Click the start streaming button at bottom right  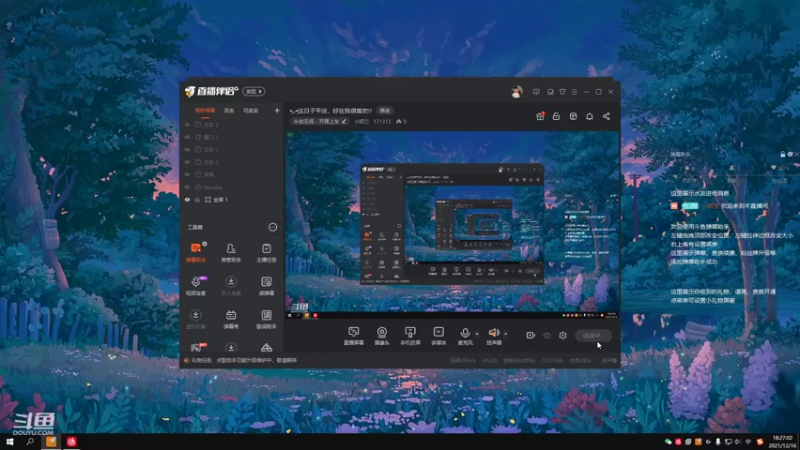[x=593, y=335]
